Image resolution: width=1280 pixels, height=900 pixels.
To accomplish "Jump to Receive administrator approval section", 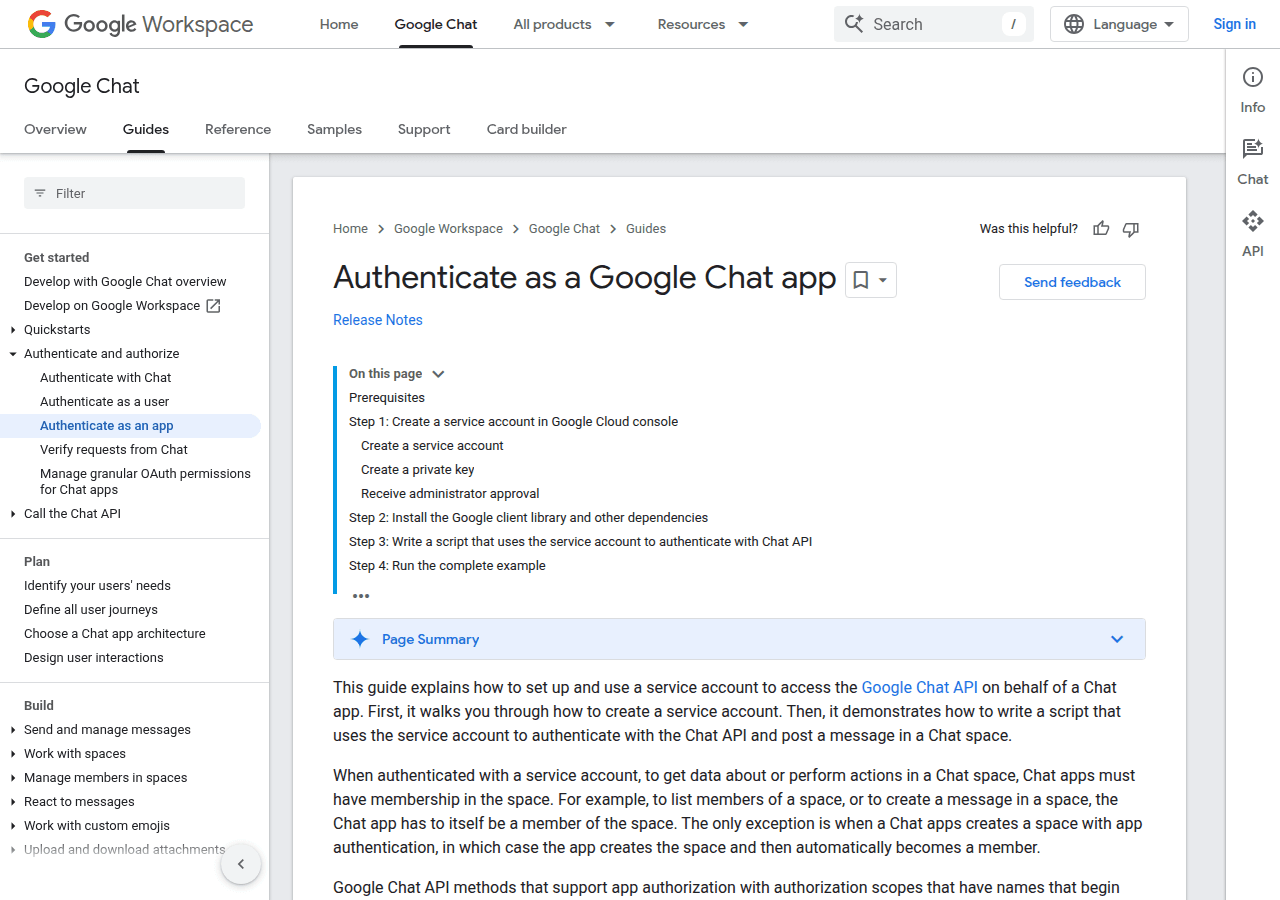I will click(450, 494).
